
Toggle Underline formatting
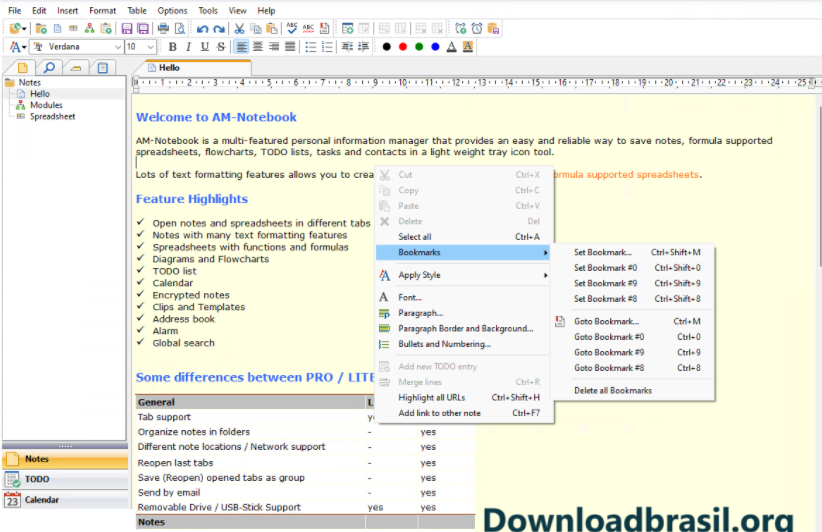(x=204, y=47)
